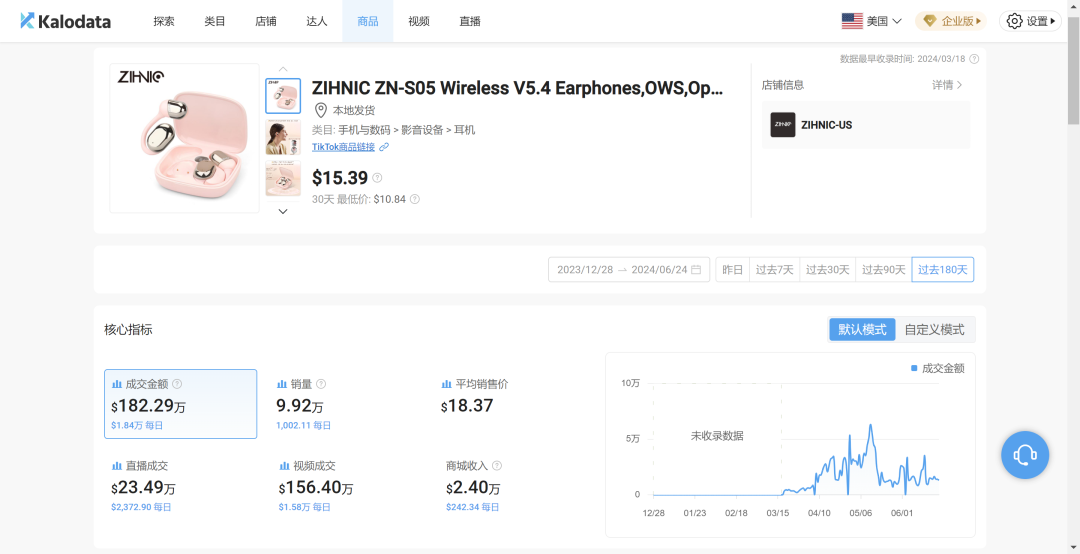This screenshot has width=1080, height=554.
Task: Click help icon beside 销量 label
Action: pos(321,384)
